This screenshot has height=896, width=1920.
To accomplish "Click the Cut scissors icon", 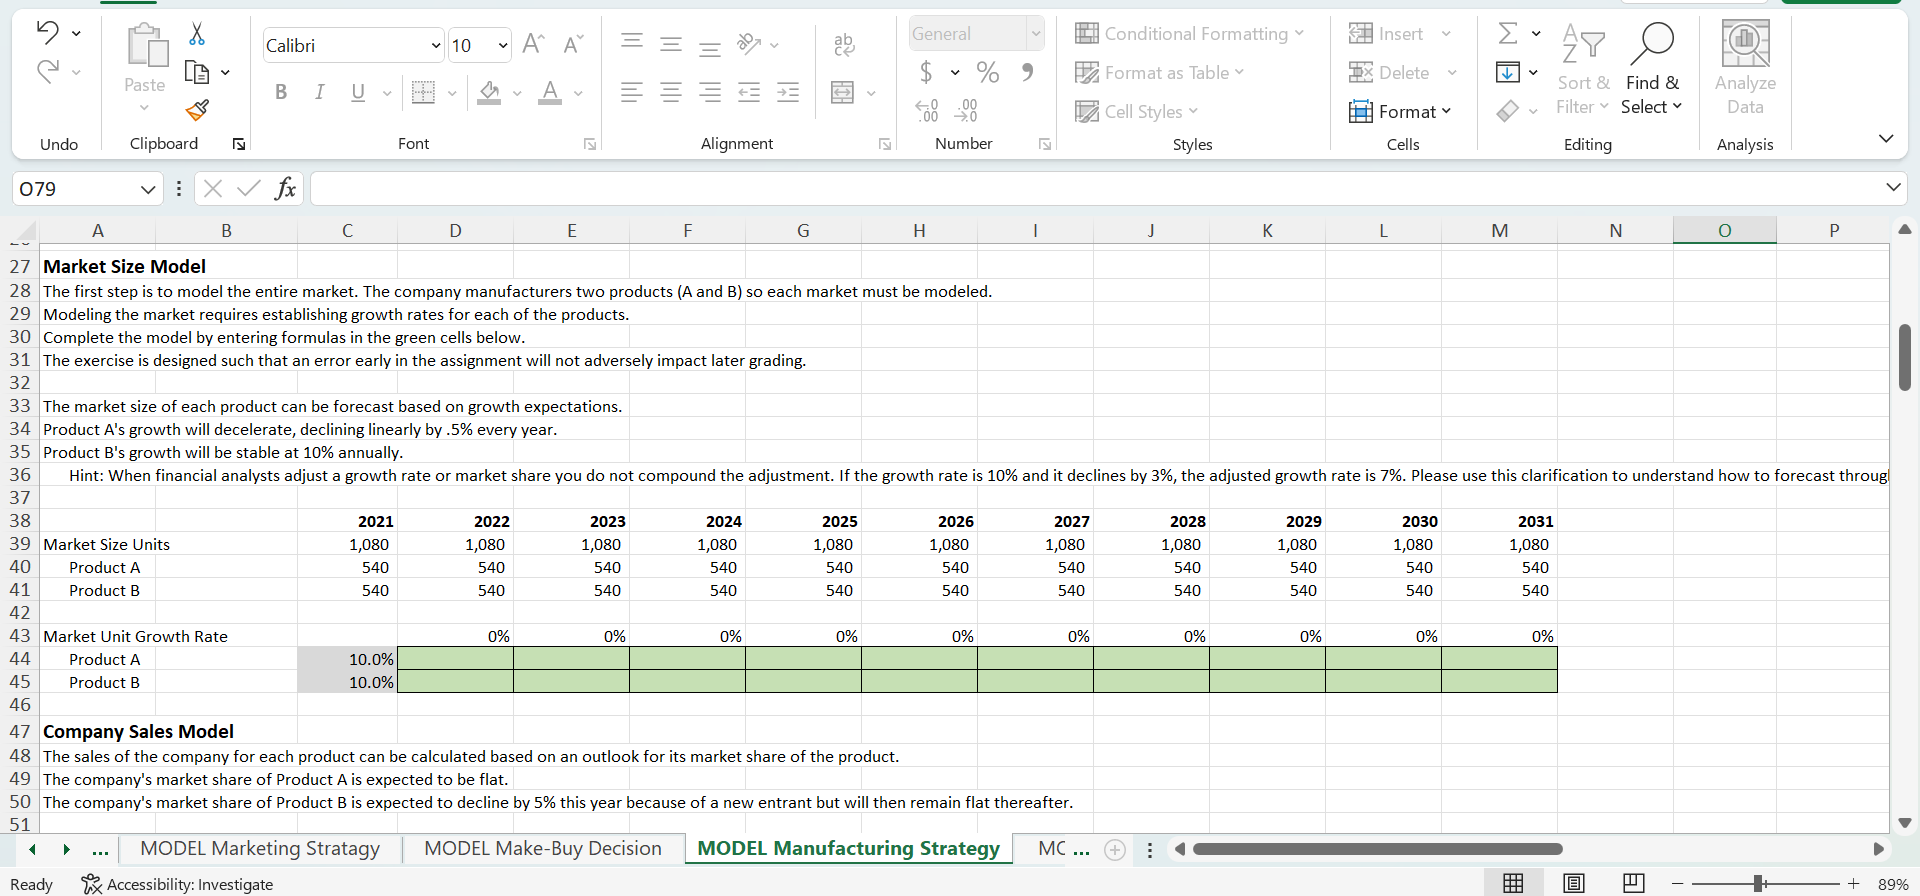I will (197, 35).
